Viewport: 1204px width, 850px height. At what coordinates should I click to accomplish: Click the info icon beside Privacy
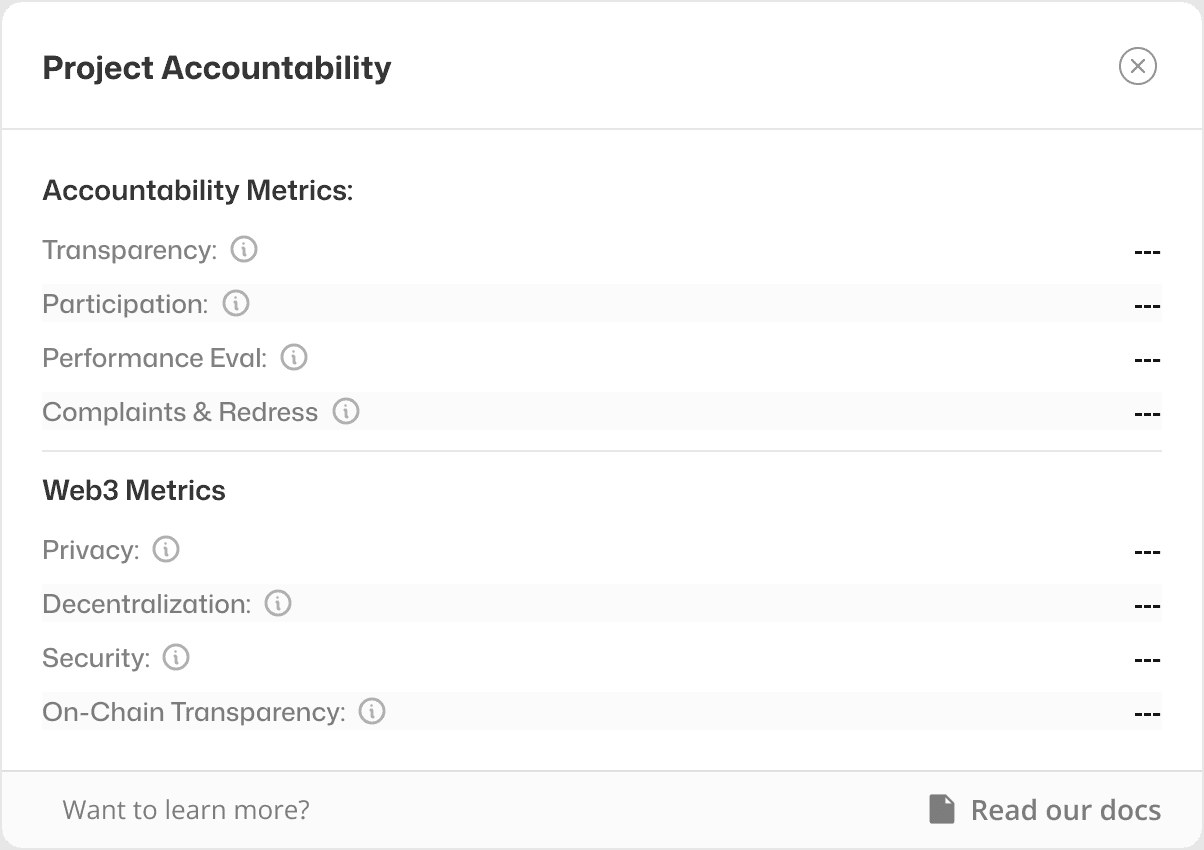166,549
